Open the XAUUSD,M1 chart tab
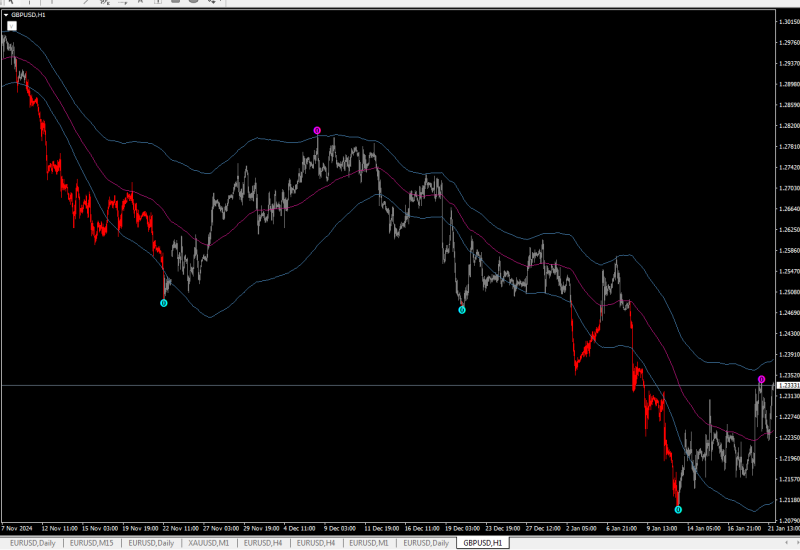800x550 pixels. coord(209,543)
